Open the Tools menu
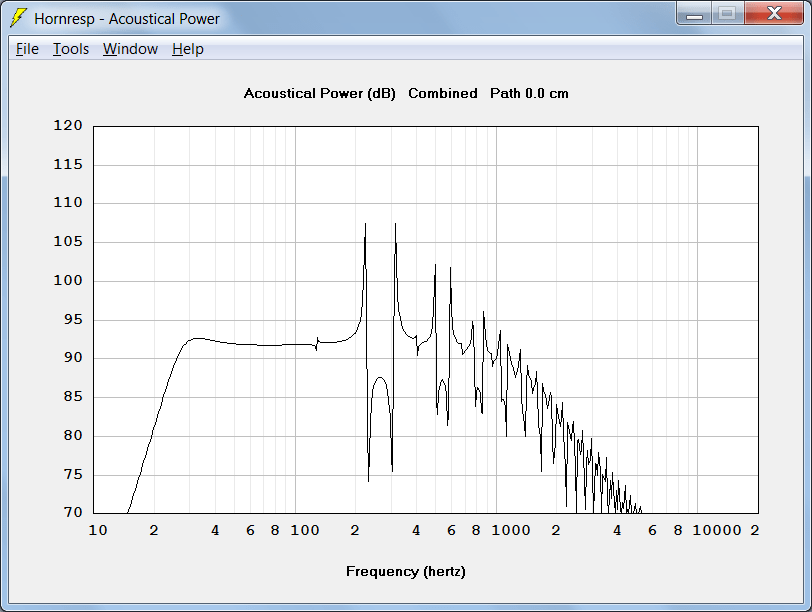The image size is (812, 612). 70,49
